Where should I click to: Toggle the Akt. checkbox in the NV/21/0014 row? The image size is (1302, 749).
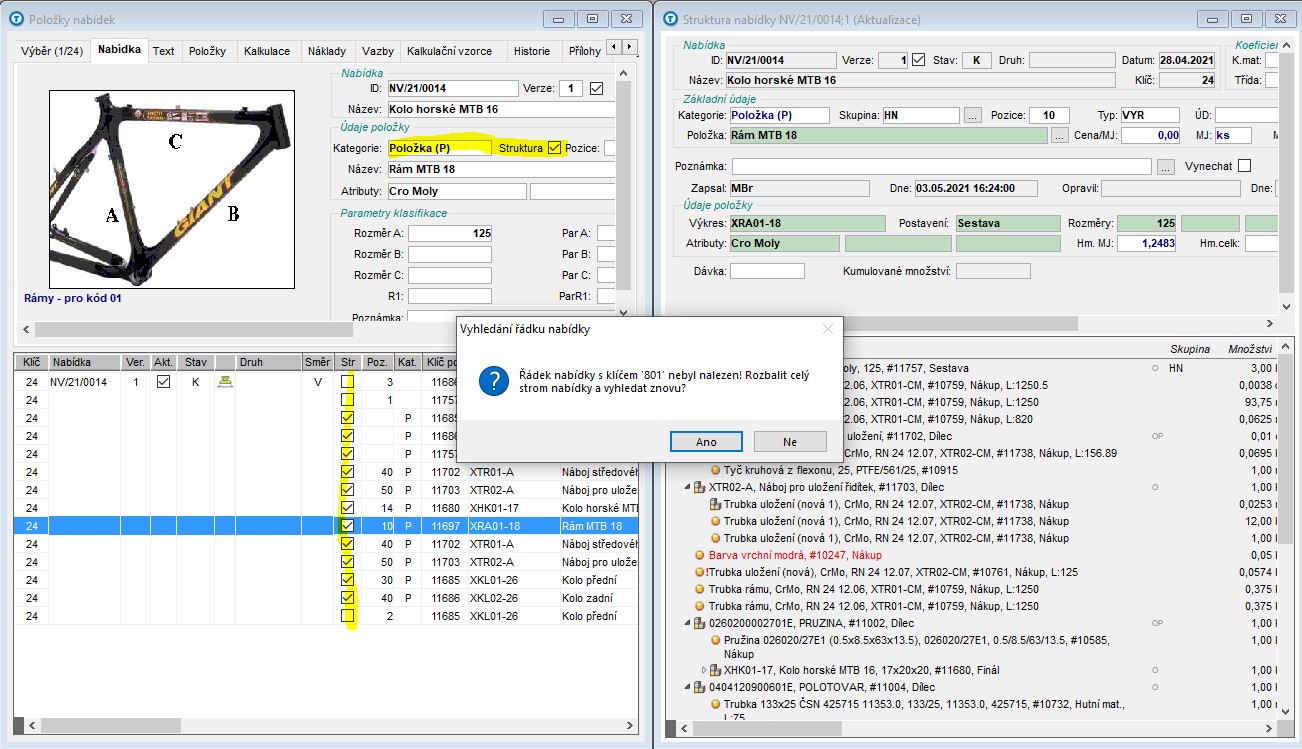click(x=164, y=381)
